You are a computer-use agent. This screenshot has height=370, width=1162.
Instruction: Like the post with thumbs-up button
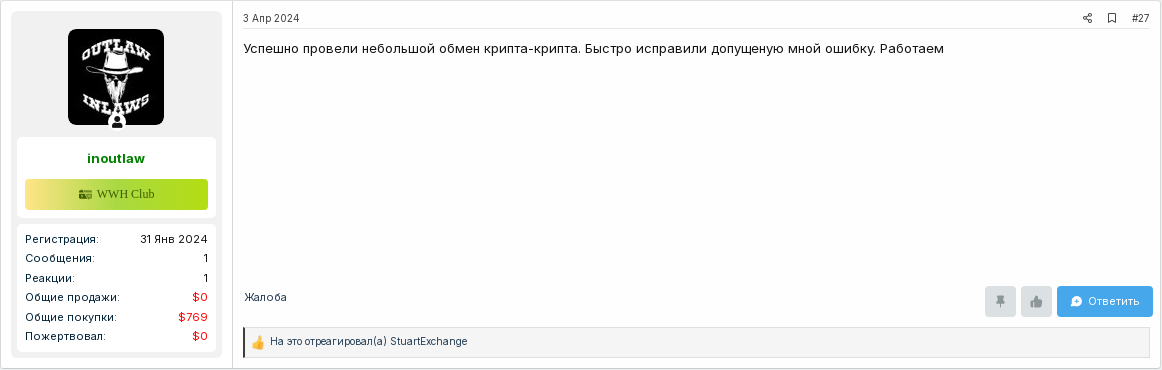pos(1036,301)
